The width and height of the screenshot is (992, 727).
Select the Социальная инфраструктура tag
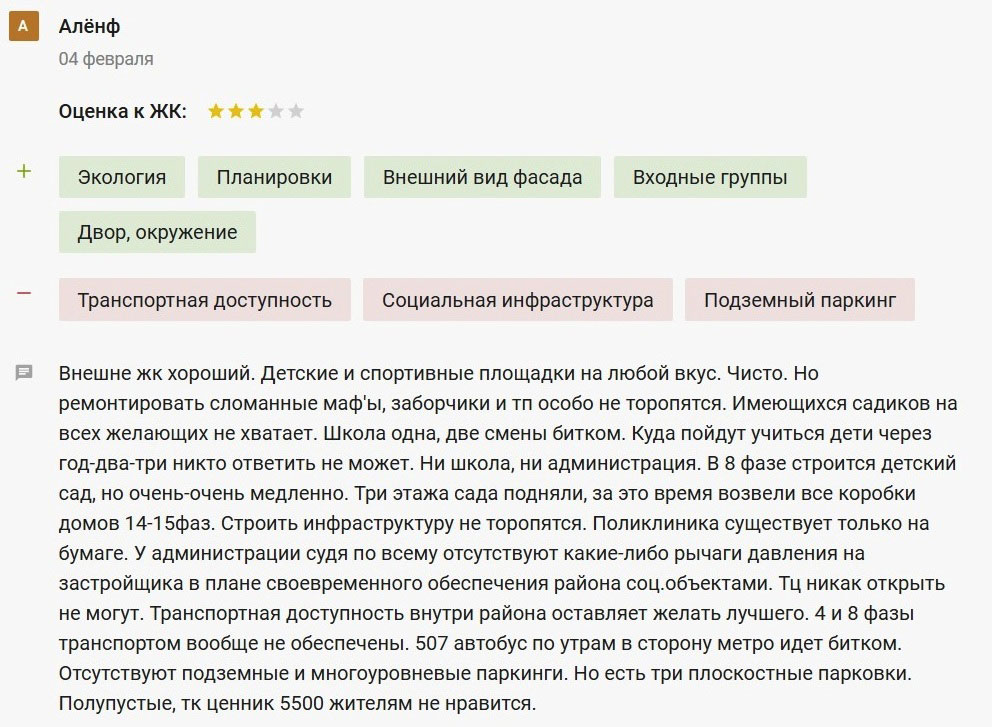coord(518,300)
